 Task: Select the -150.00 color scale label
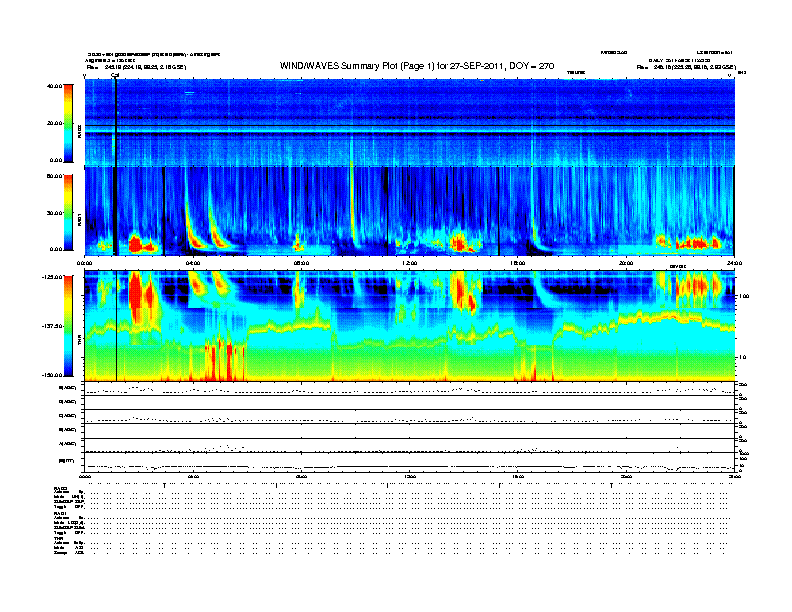(52, 375)
